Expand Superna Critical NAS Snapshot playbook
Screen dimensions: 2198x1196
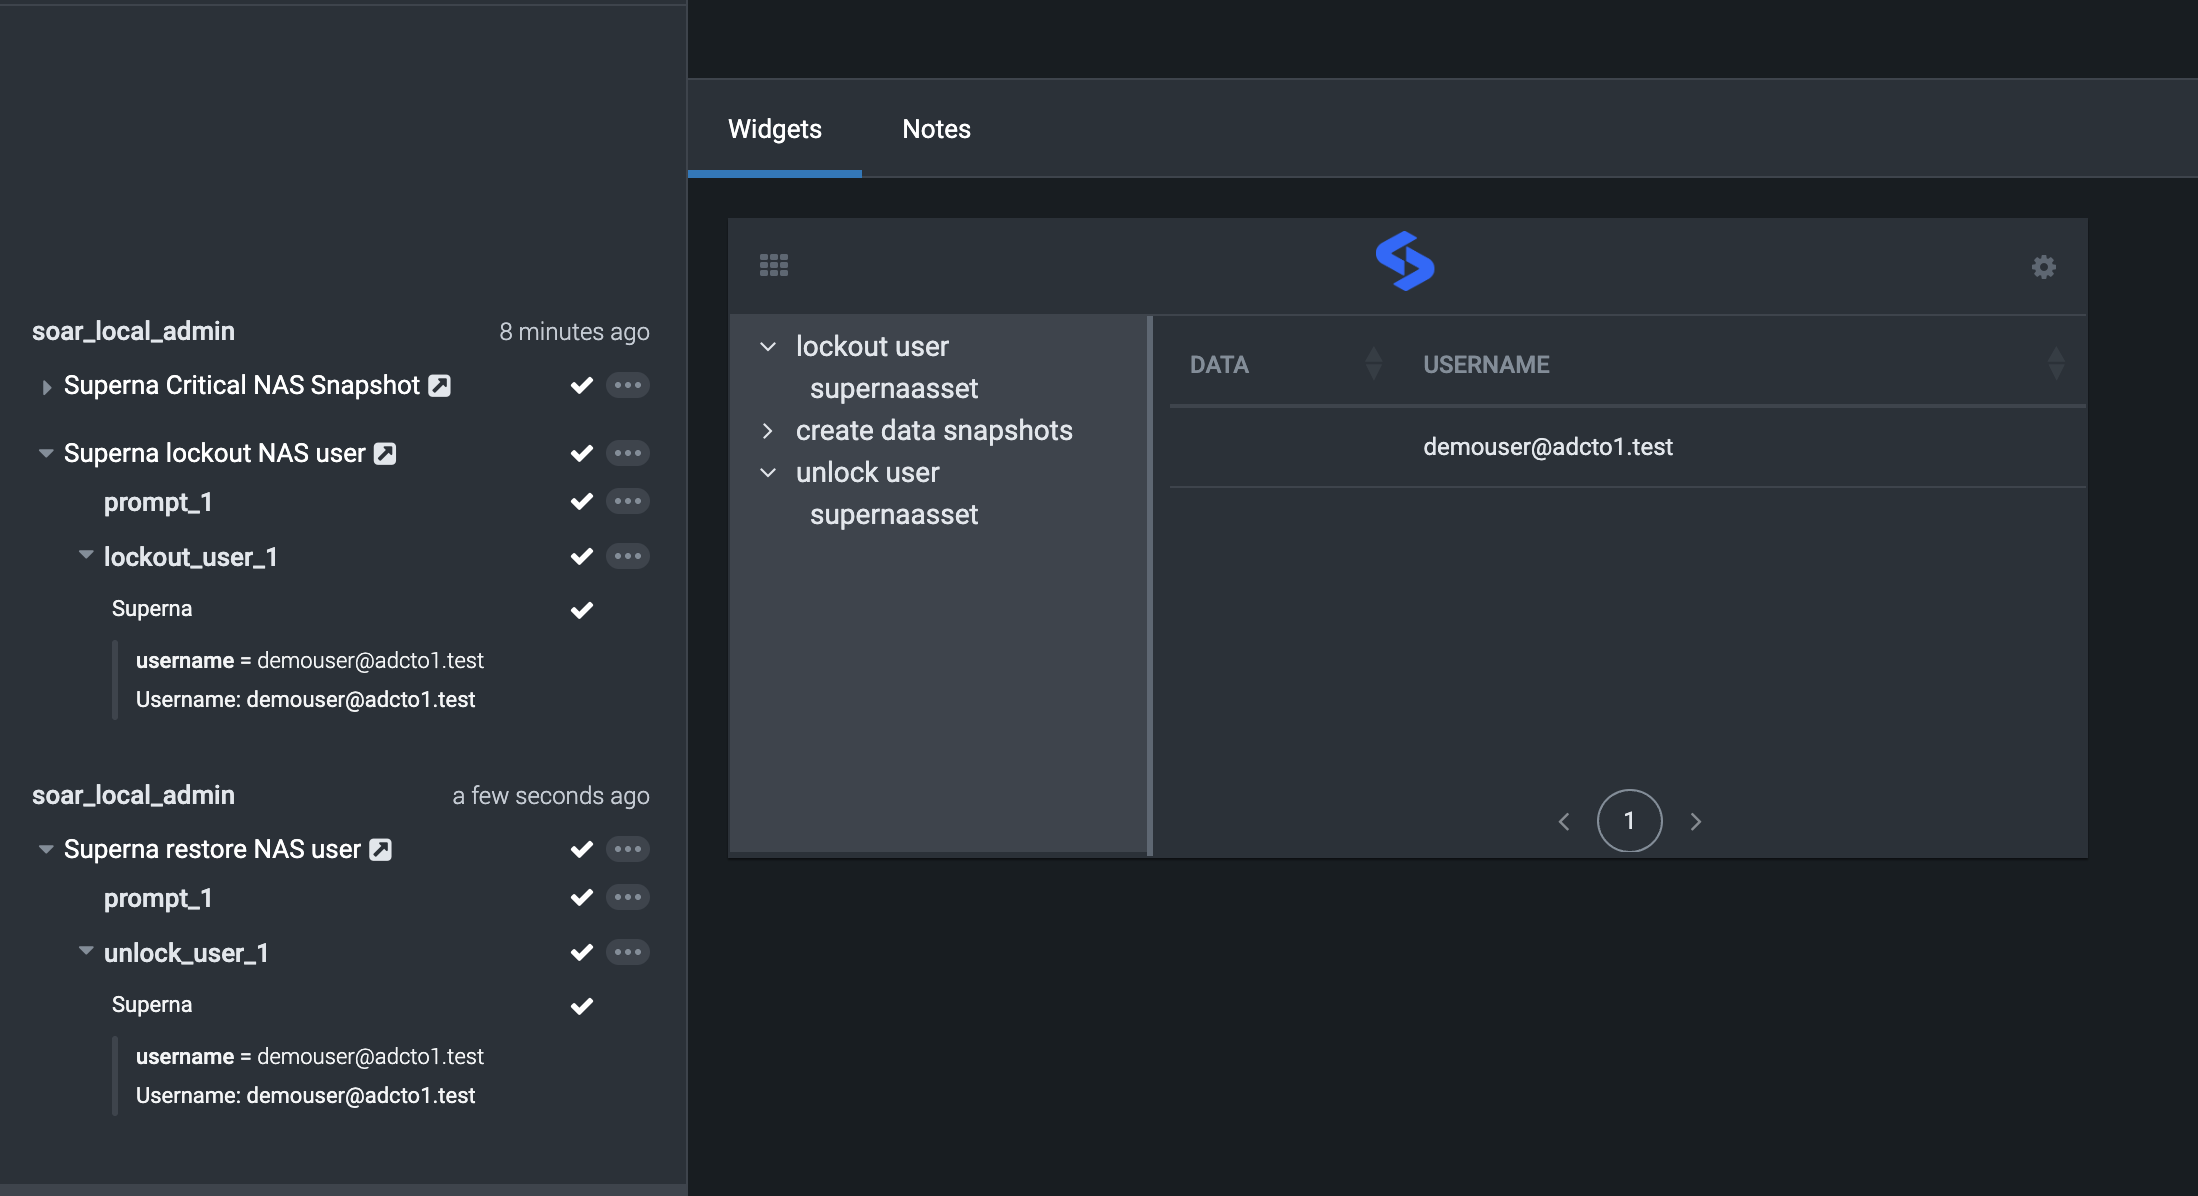46,387
